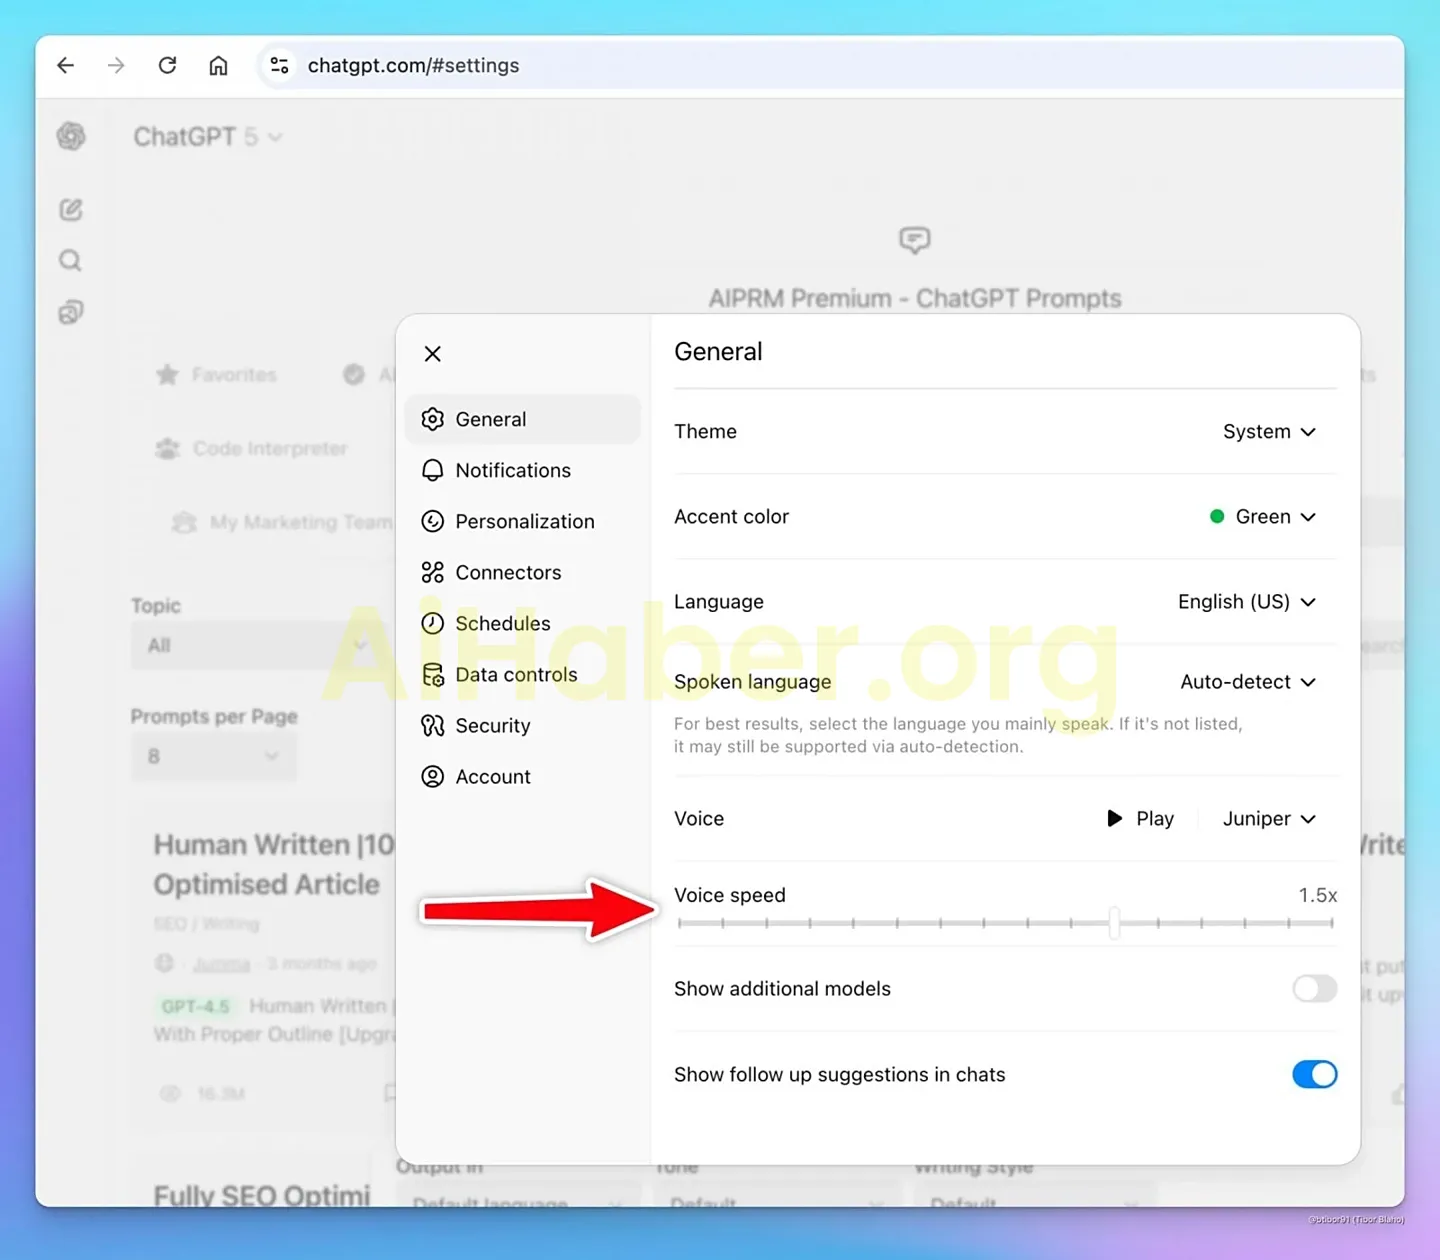1440x1260 pixels.
Task: Open a new chat with the compose icon
Action: pyautogui.click(x=70, y=209)
